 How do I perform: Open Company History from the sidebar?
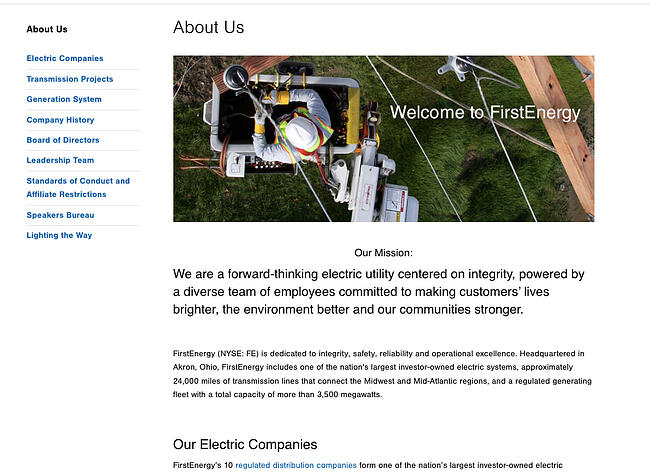60,120
